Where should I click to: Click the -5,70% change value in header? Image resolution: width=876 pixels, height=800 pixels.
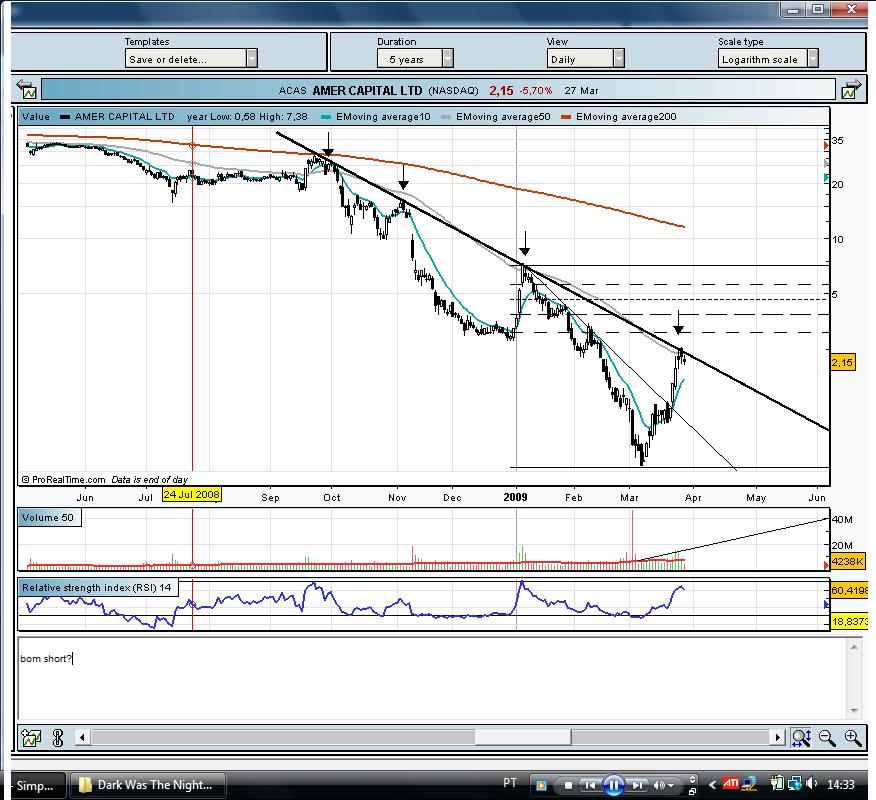click(x=536, y=91)
